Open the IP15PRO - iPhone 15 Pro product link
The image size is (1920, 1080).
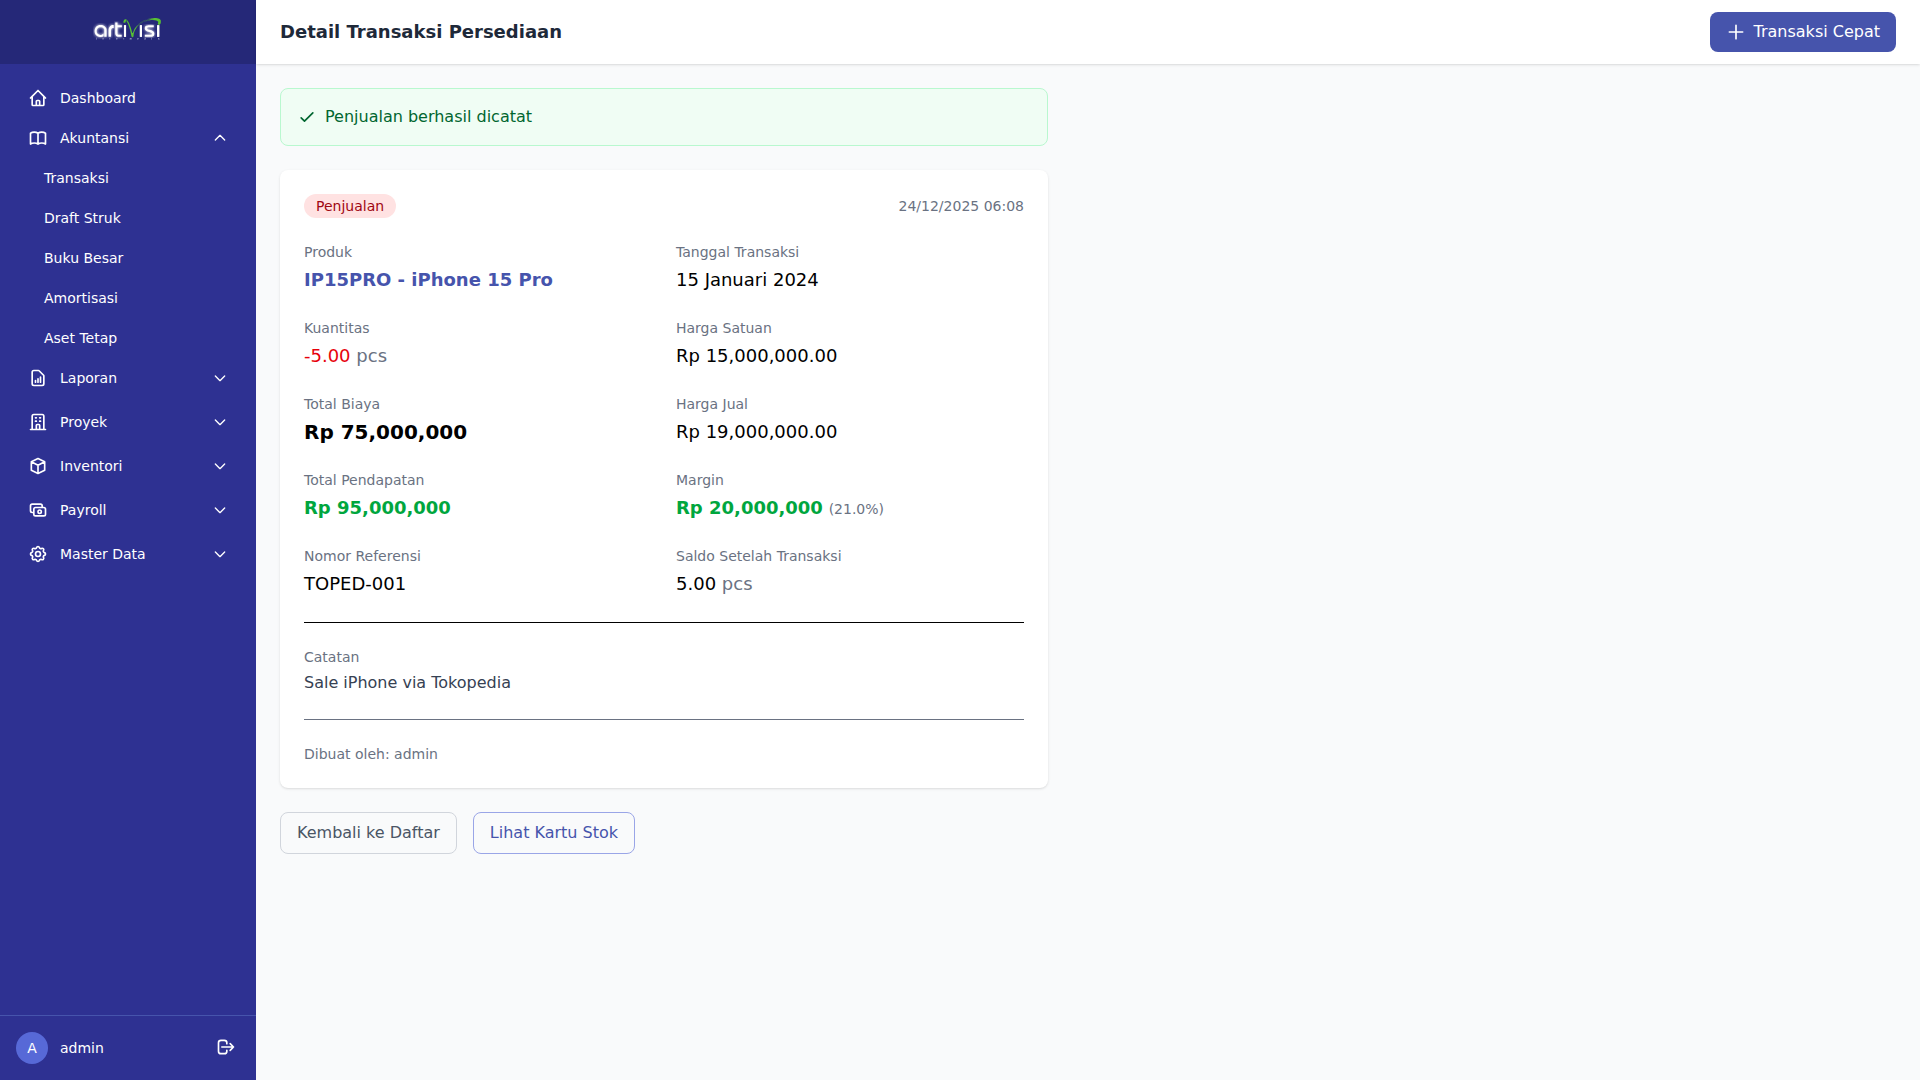point(428,280)
